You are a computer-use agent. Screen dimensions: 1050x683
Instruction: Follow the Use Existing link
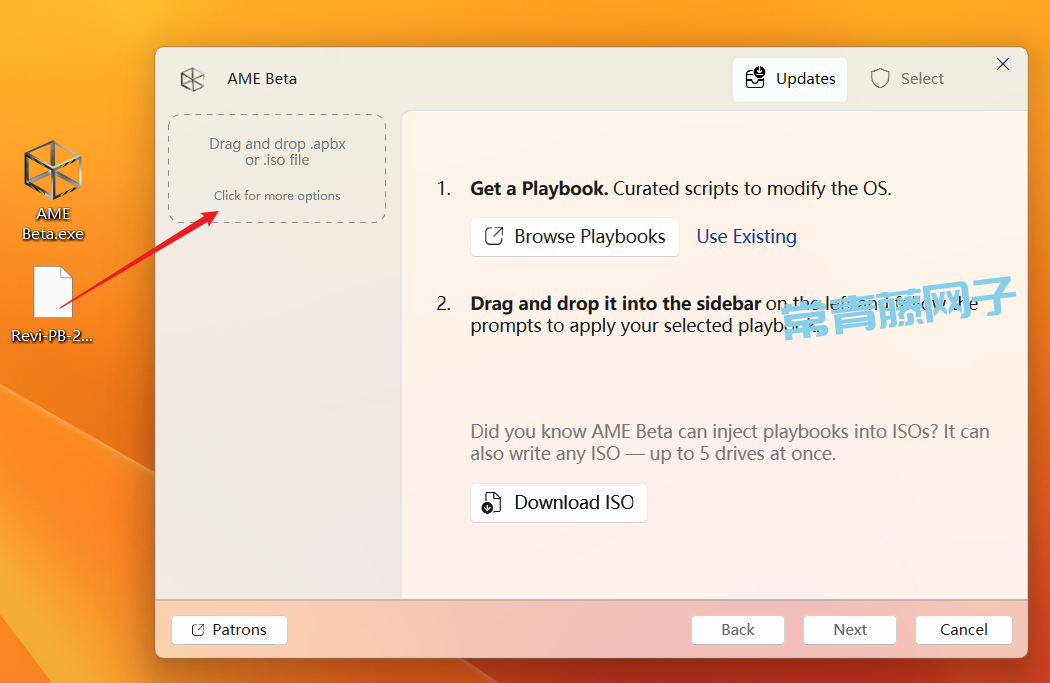[746, 237]
